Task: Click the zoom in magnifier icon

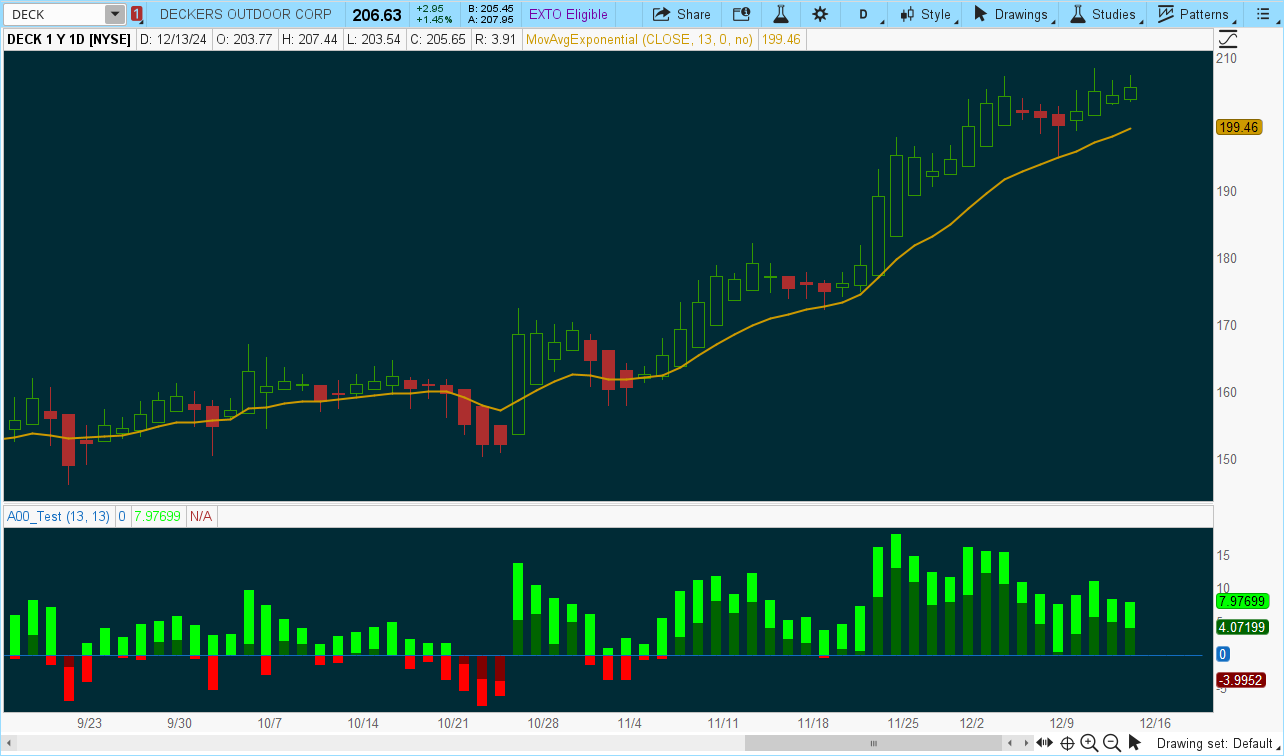Action: click(1090, 743)
